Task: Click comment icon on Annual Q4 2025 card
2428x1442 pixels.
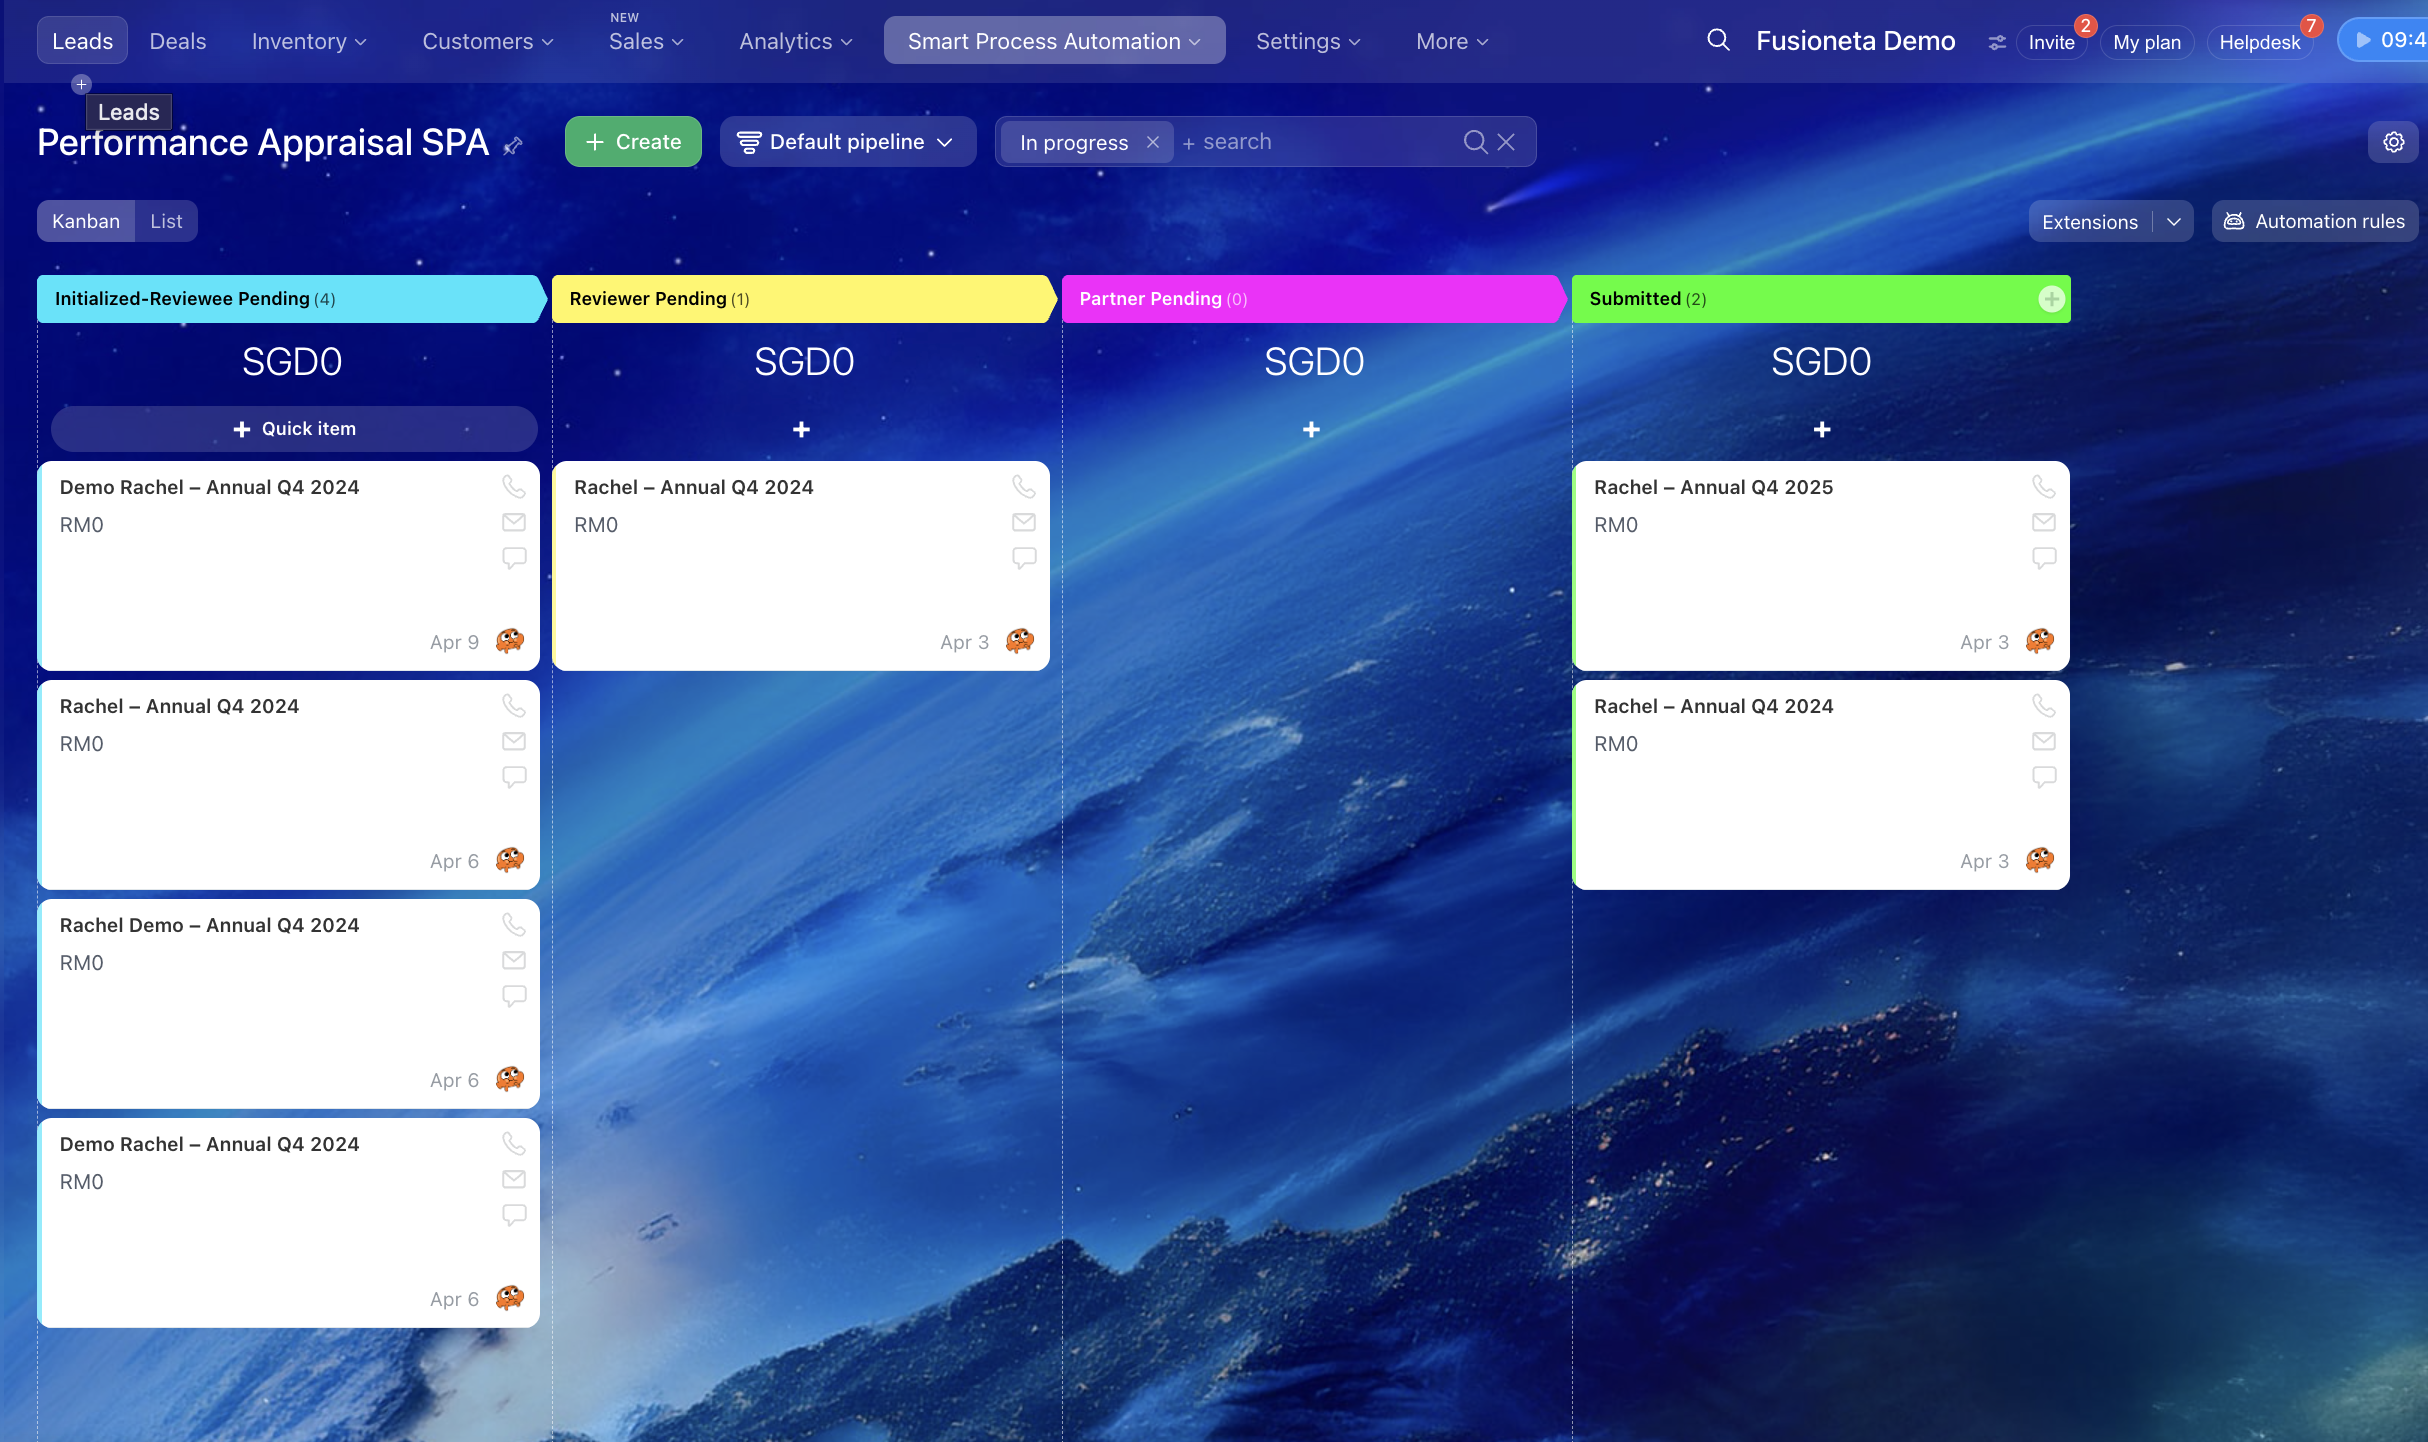Action: click(2043, 558)
